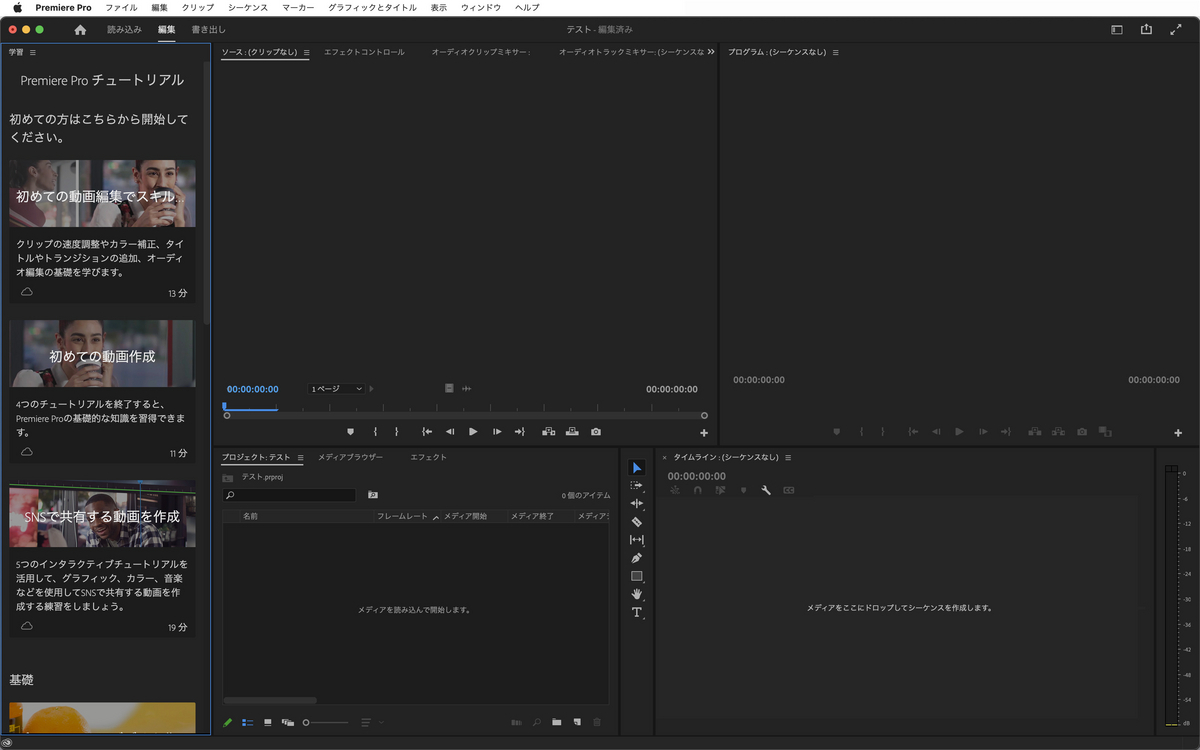The width and height of the screenshot is (1200, 750).
Task: Go to Out point in Source monitor
Action: click(x=520, y=432)
